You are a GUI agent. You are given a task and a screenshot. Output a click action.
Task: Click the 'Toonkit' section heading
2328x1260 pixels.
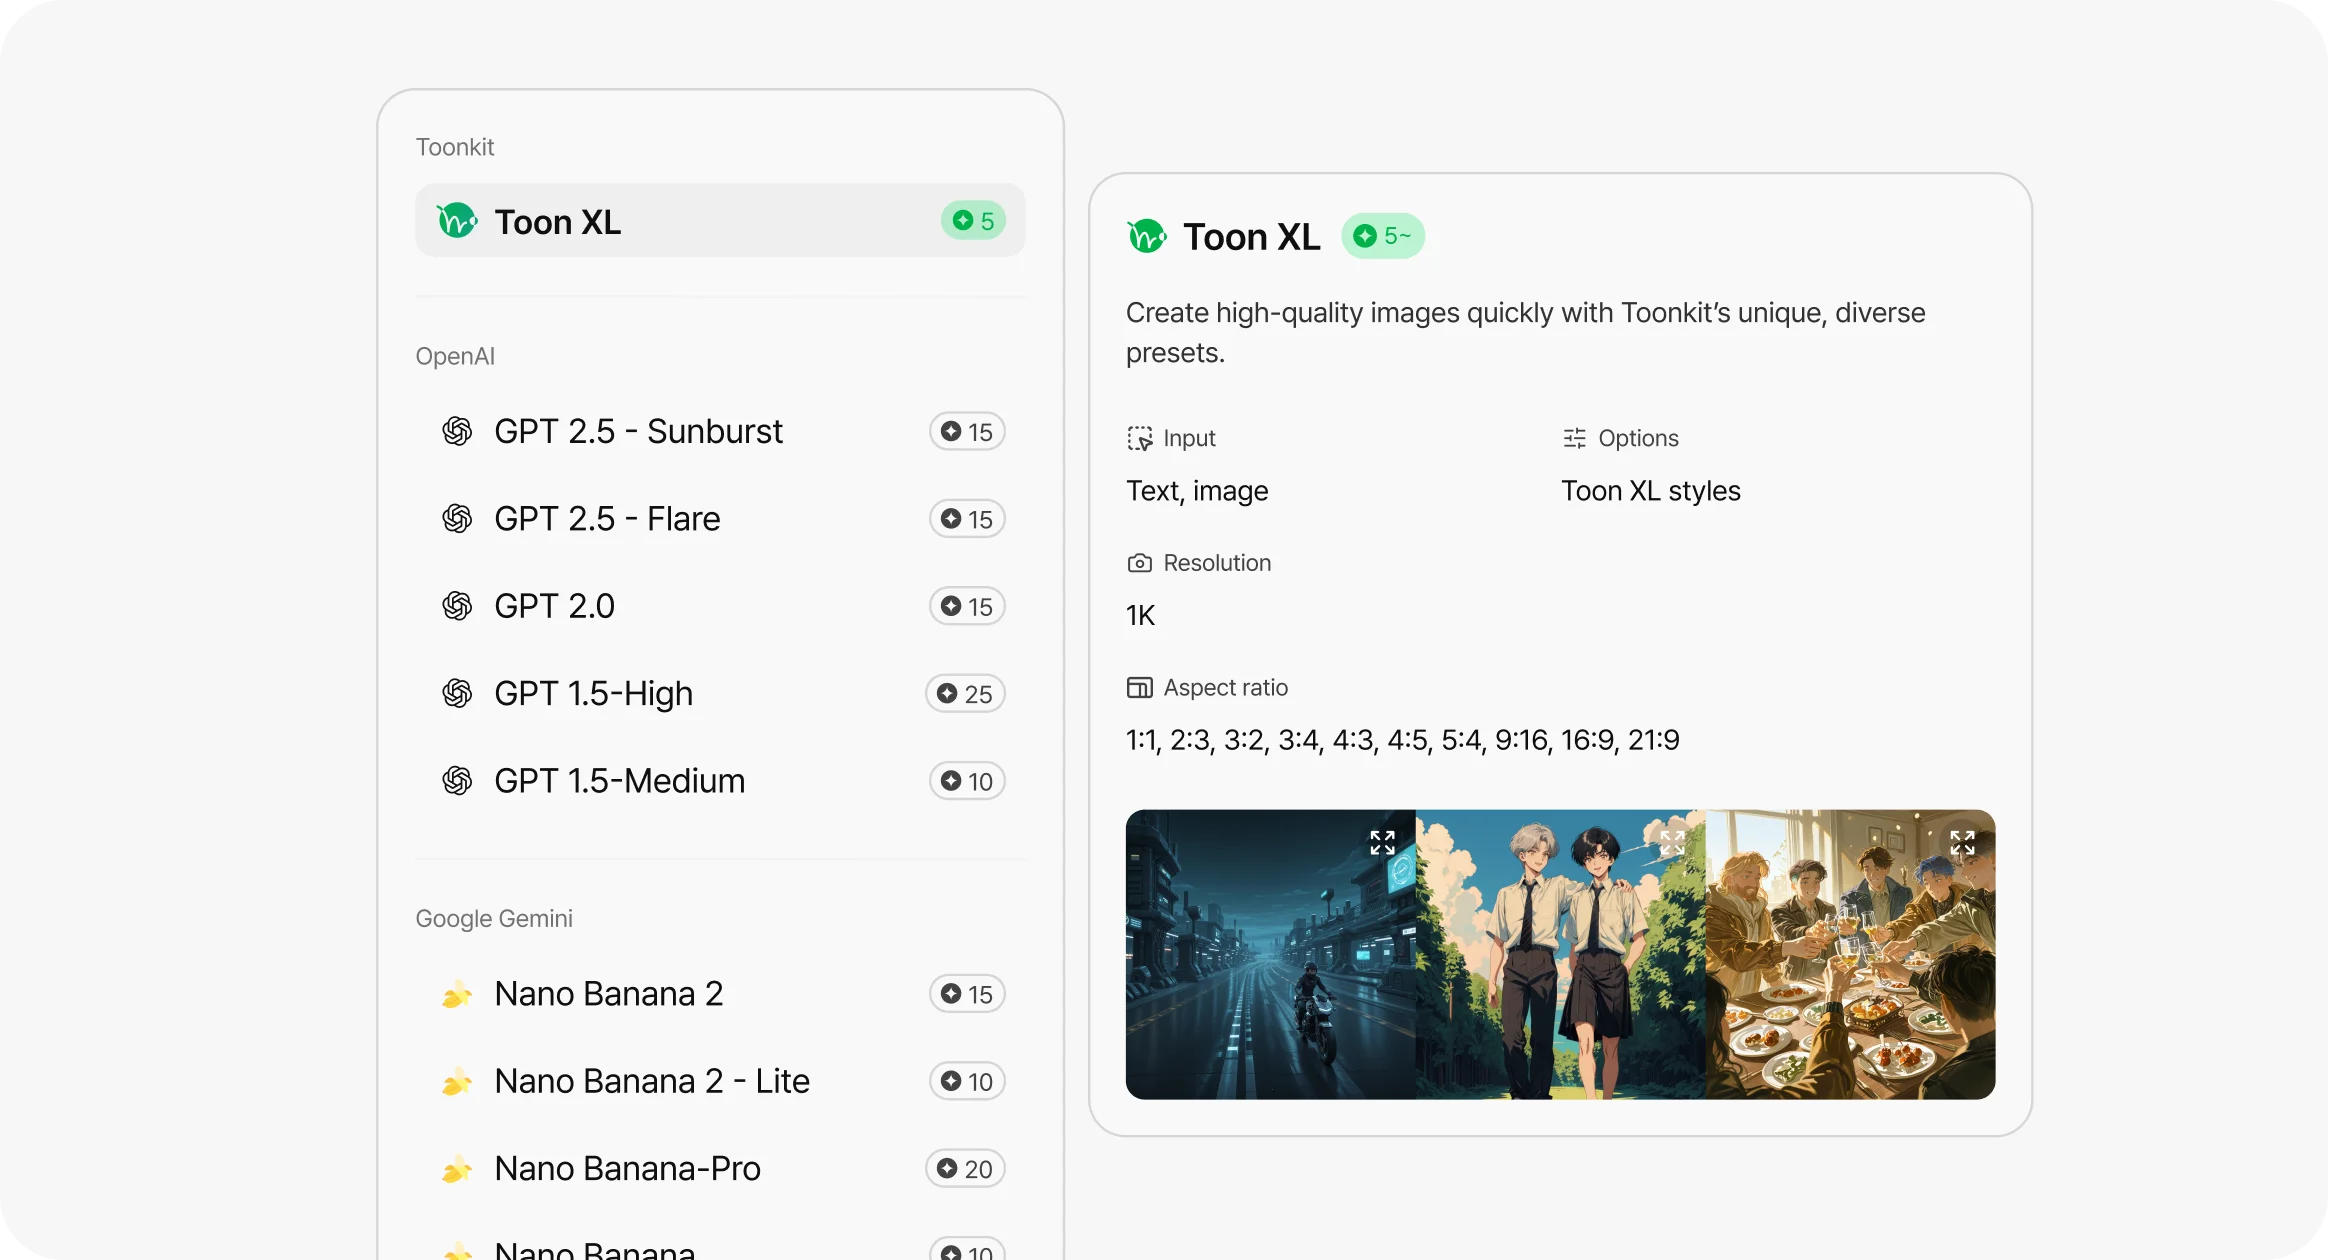(x=455, y=147)
